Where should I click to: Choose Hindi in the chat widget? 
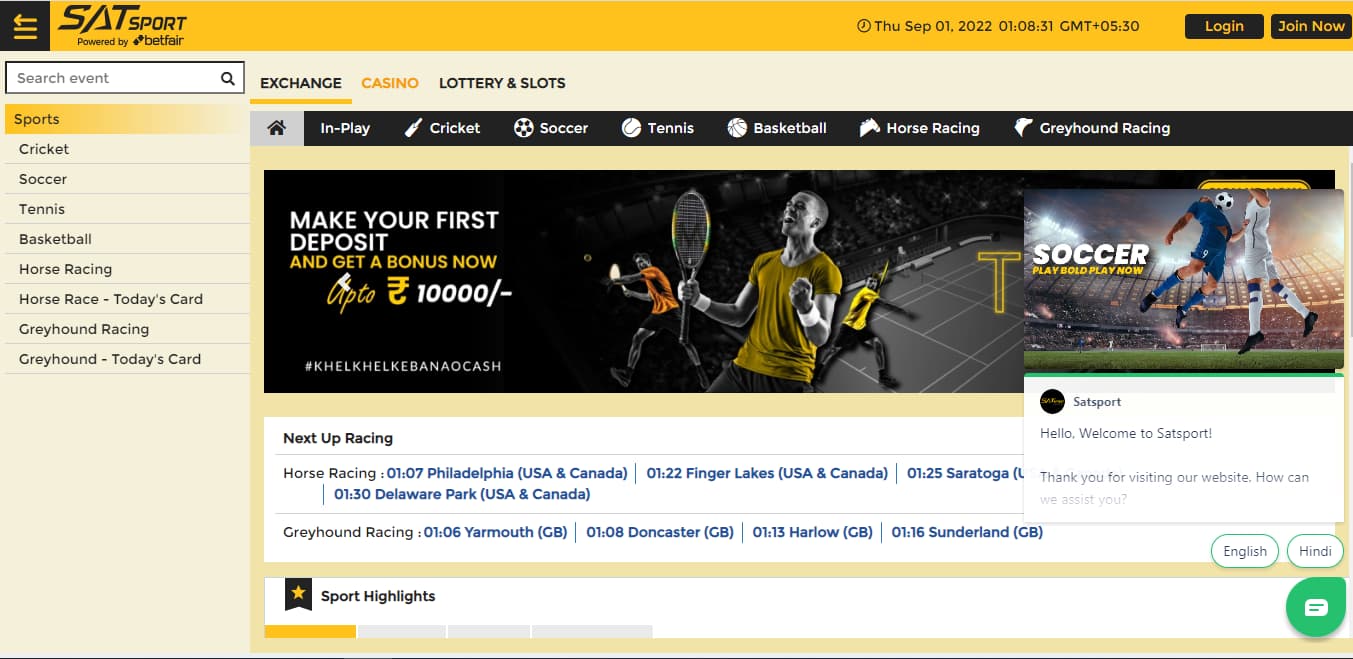tap(1315, 551)
